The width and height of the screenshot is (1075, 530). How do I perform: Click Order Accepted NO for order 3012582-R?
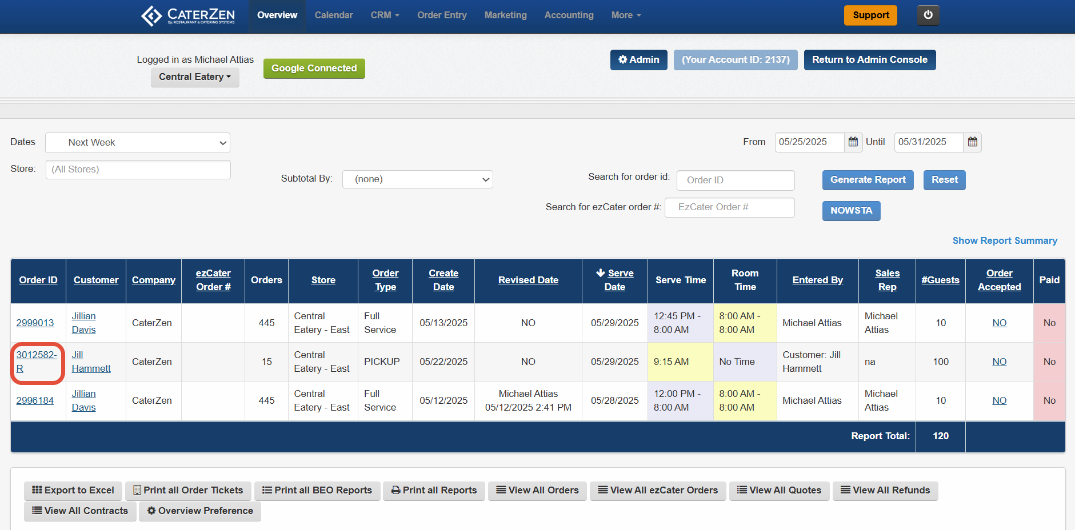point(999,361)
